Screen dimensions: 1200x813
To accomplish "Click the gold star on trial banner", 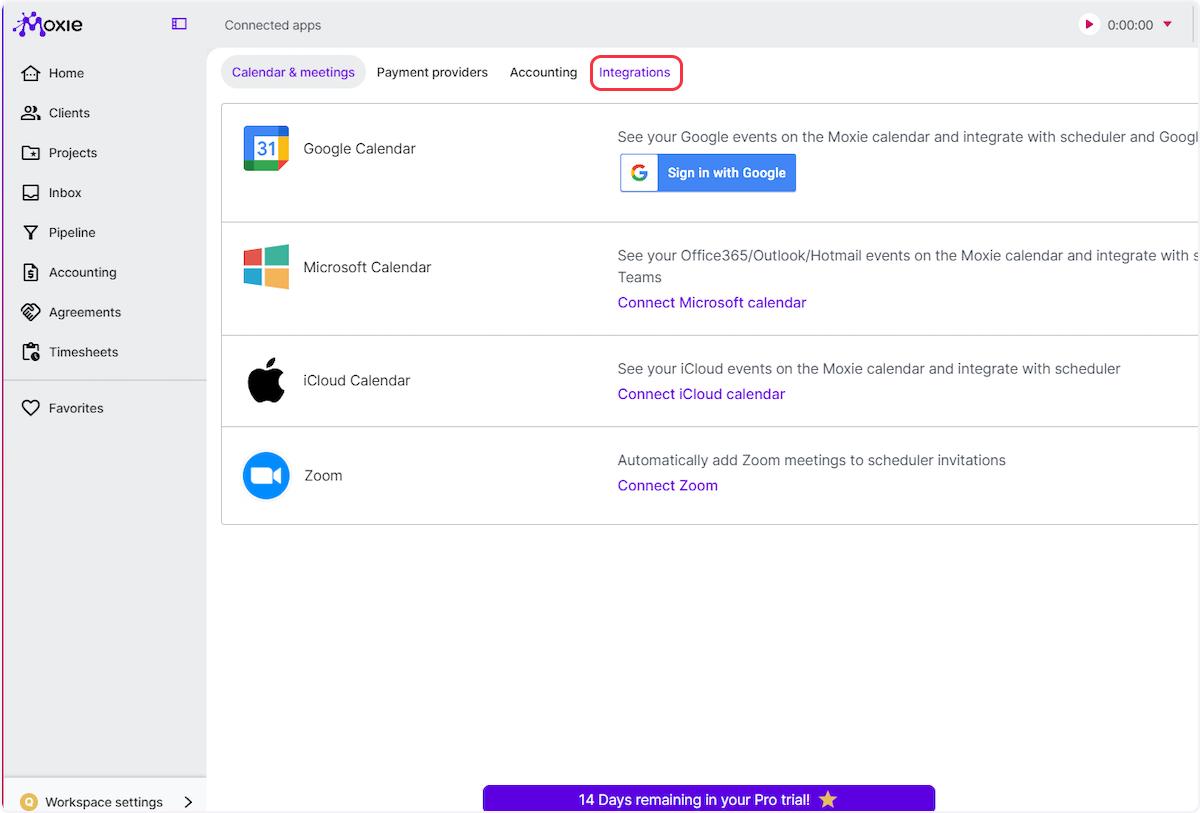I will pyautogui.click(x=827, y=799).
